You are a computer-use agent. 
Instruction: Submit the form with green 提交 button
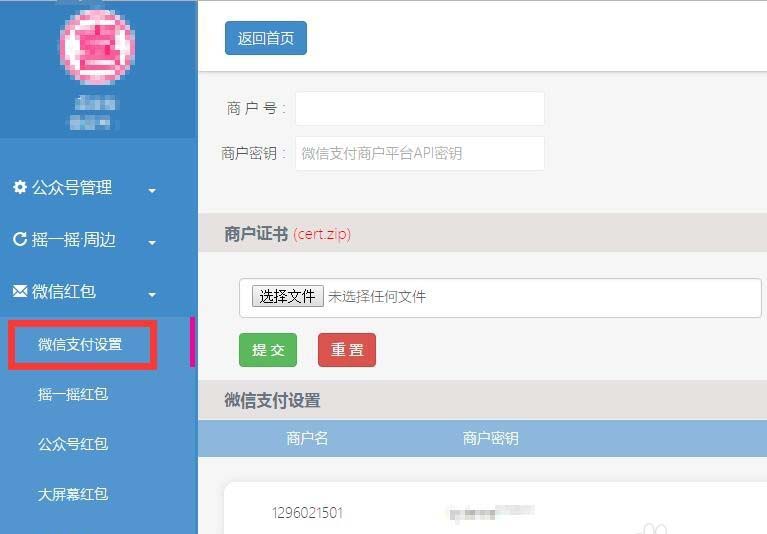[268, 350]
